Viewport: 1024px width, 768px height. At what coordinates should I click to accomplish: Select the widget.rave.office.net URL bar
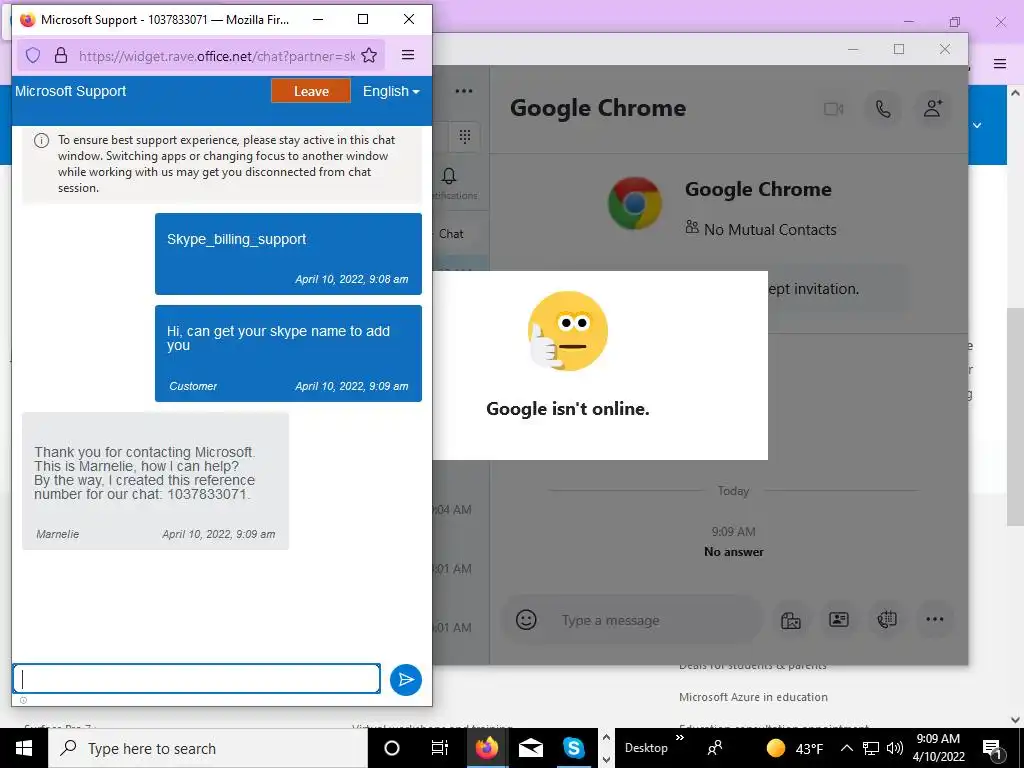[x=217, y=56]
